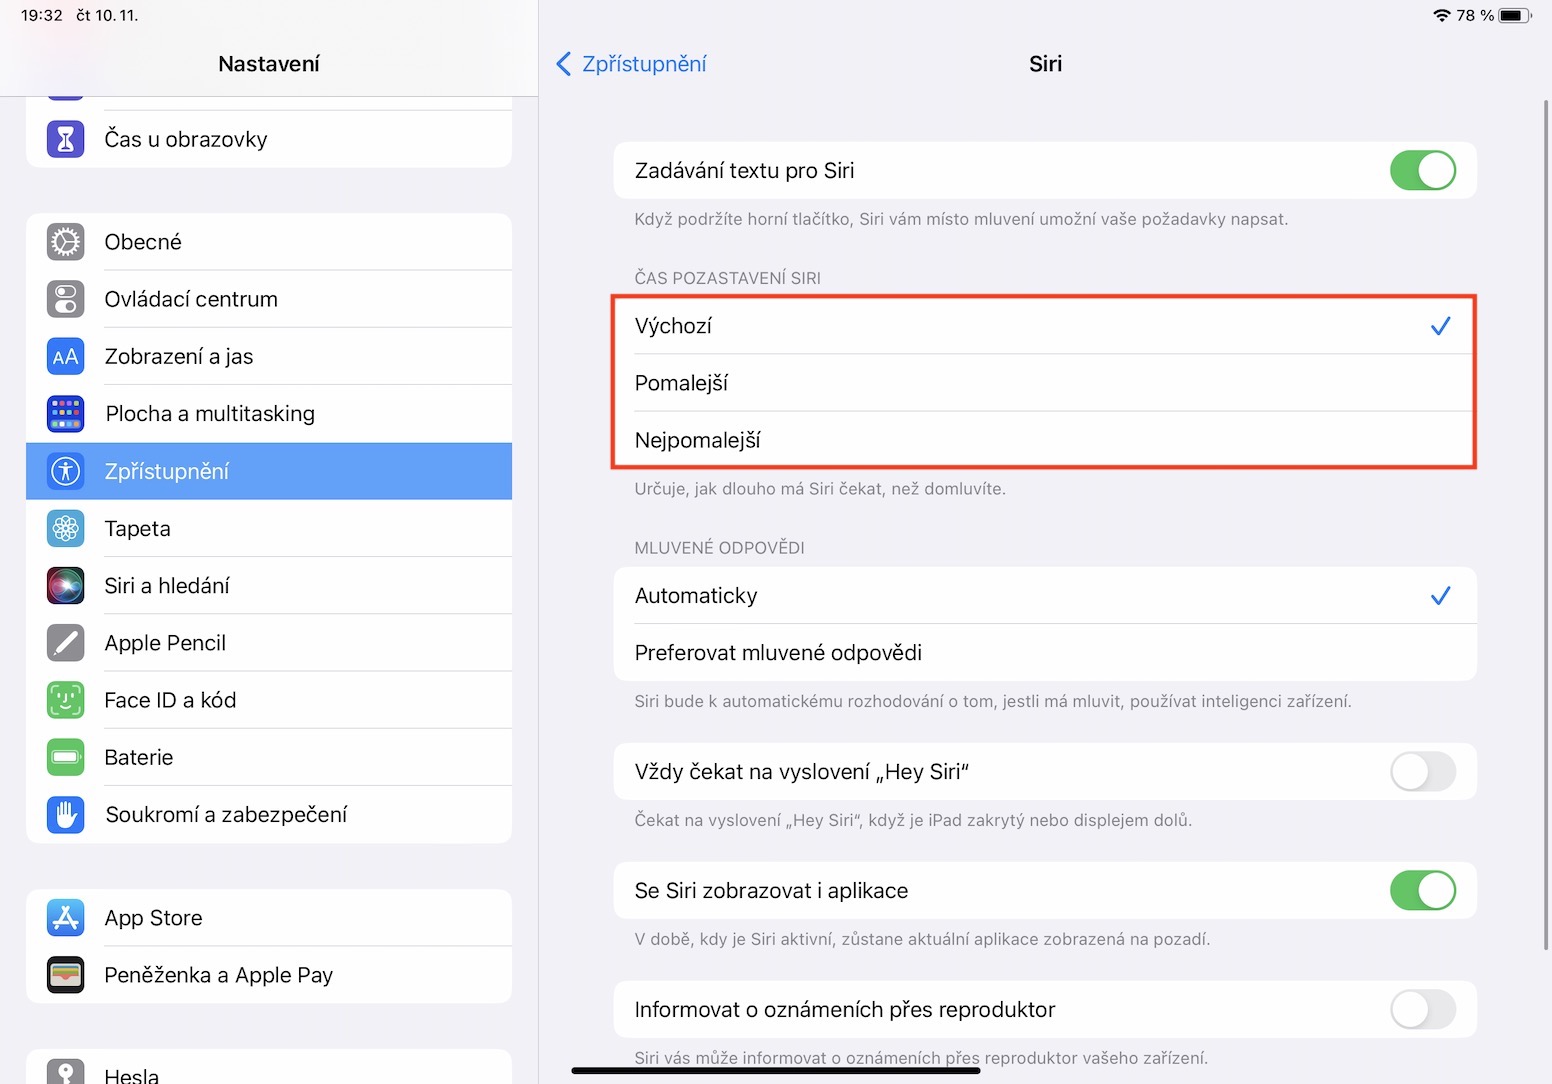Open the Siri a hledání icon
This screenshot has height=1084, width=1552.
66,586
